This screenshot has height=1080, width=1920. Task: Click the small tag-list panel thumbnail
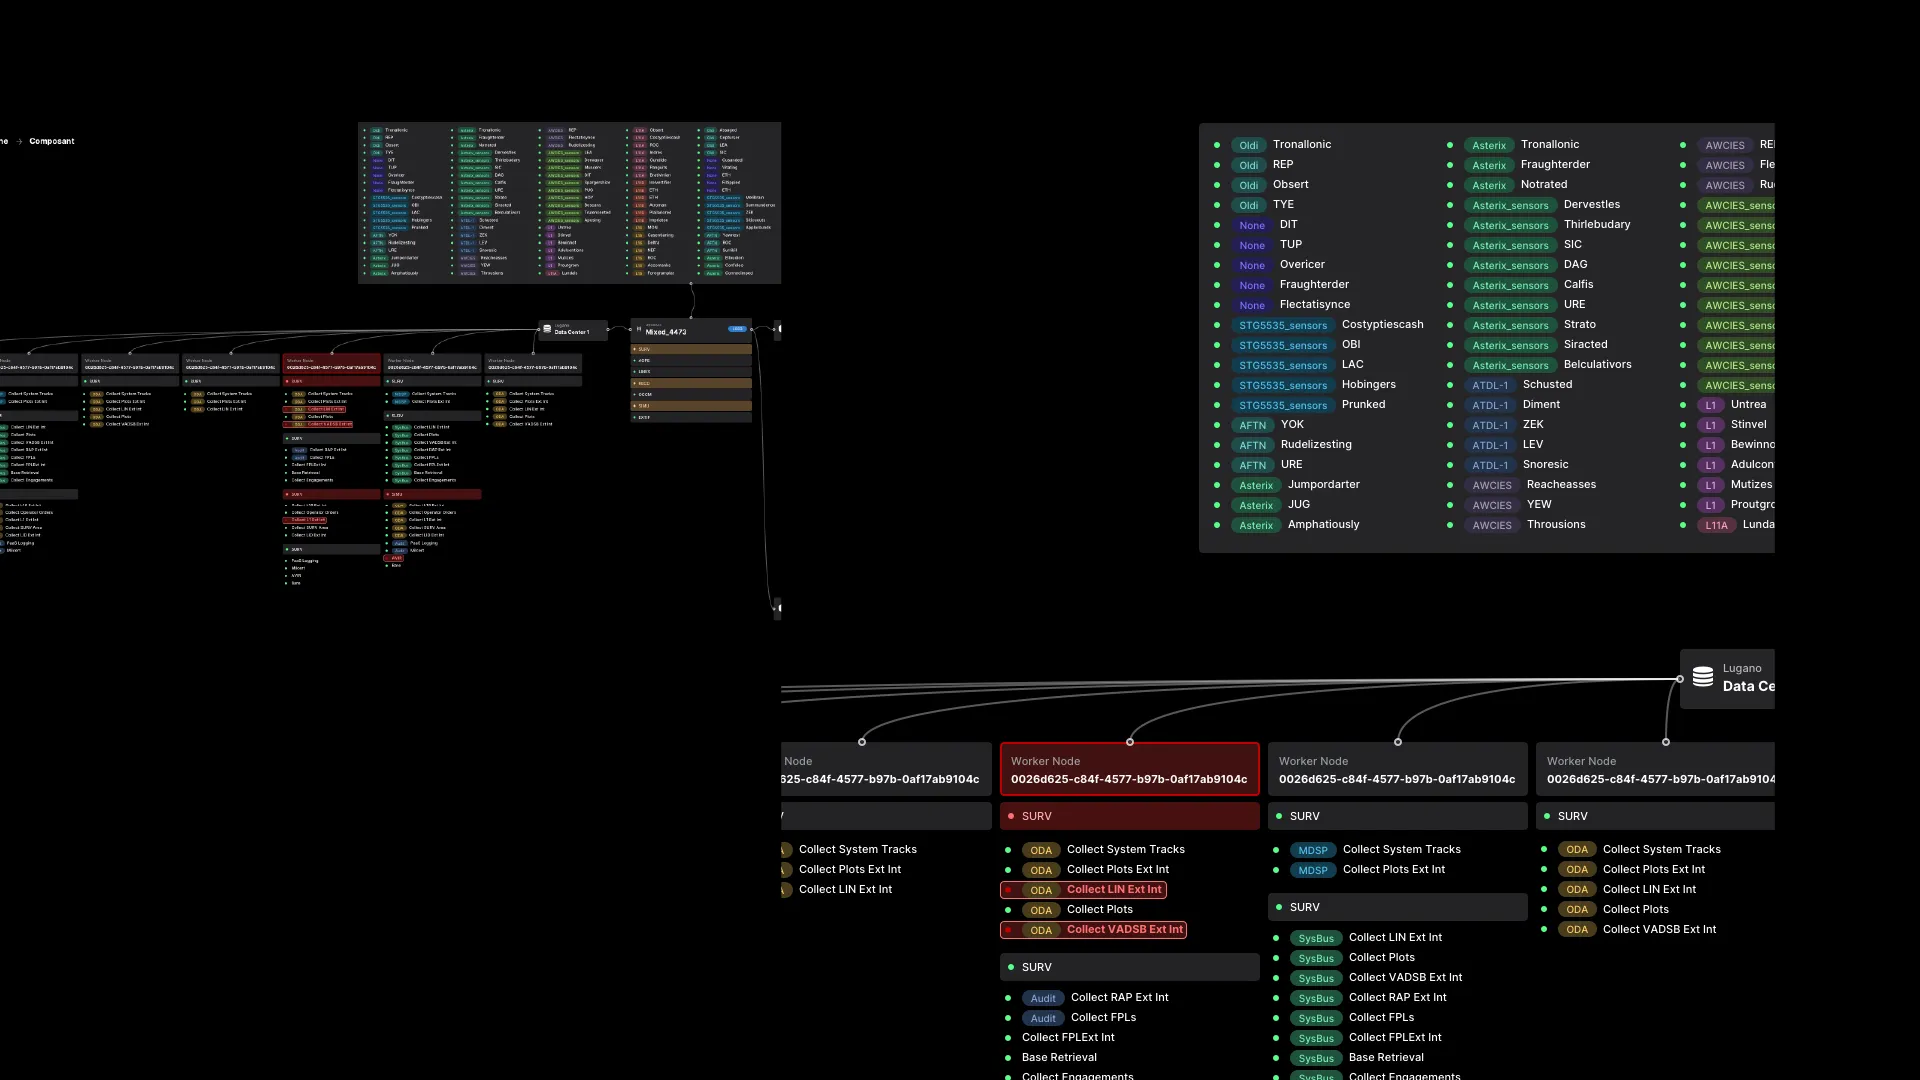[569, 203]
